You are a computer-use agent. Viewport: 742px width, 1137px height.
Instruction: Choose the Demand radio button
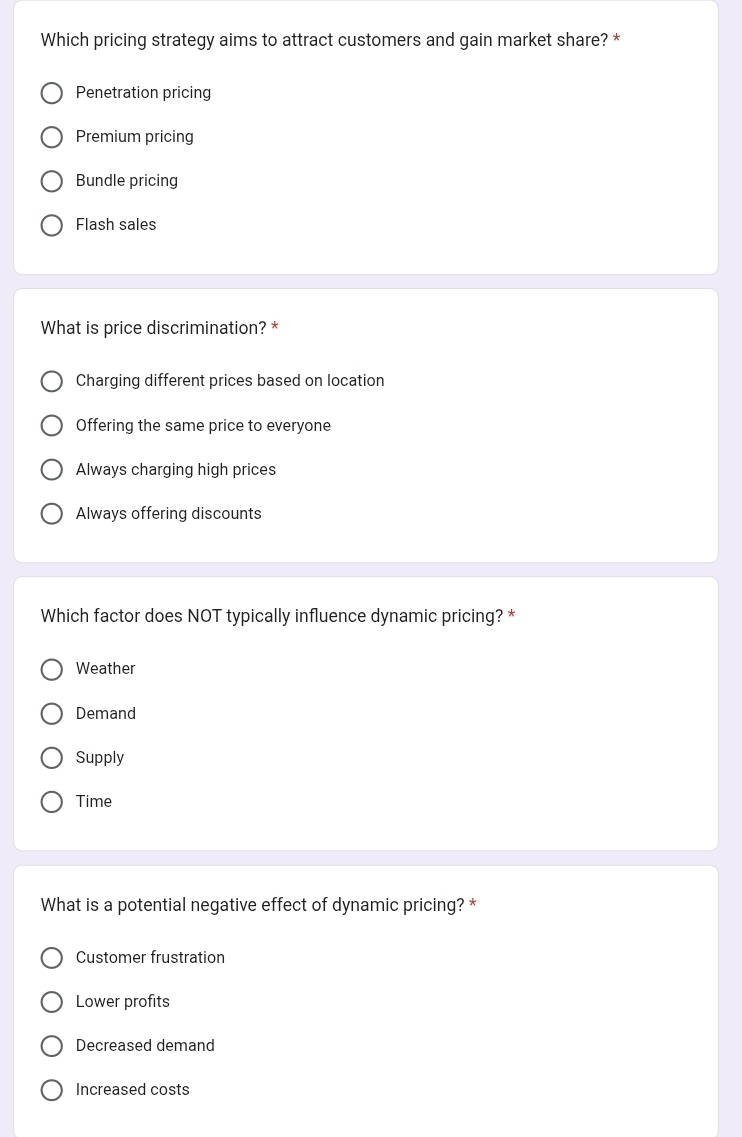pyautogui.click(x=51, y=714)
